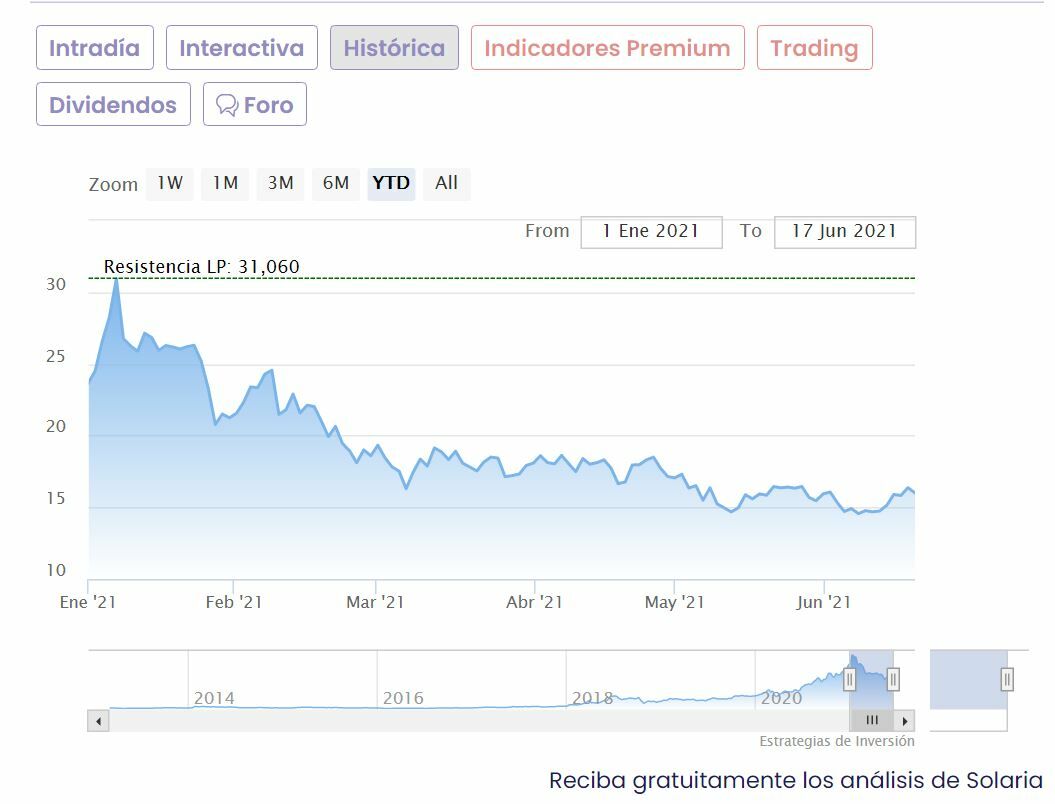The width and height of the screenshot is (1055, 804).
Task: Grab the right navigator range handle
Action: coord(893,680)
